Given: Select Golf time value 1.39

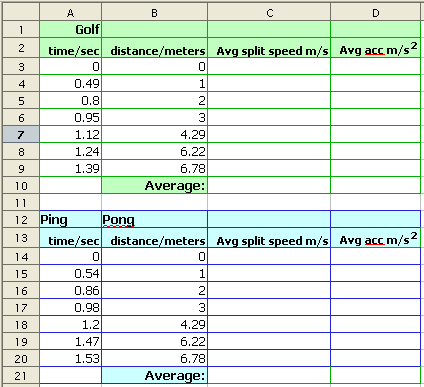Looking at the screenshot, I should coord(71,168).
